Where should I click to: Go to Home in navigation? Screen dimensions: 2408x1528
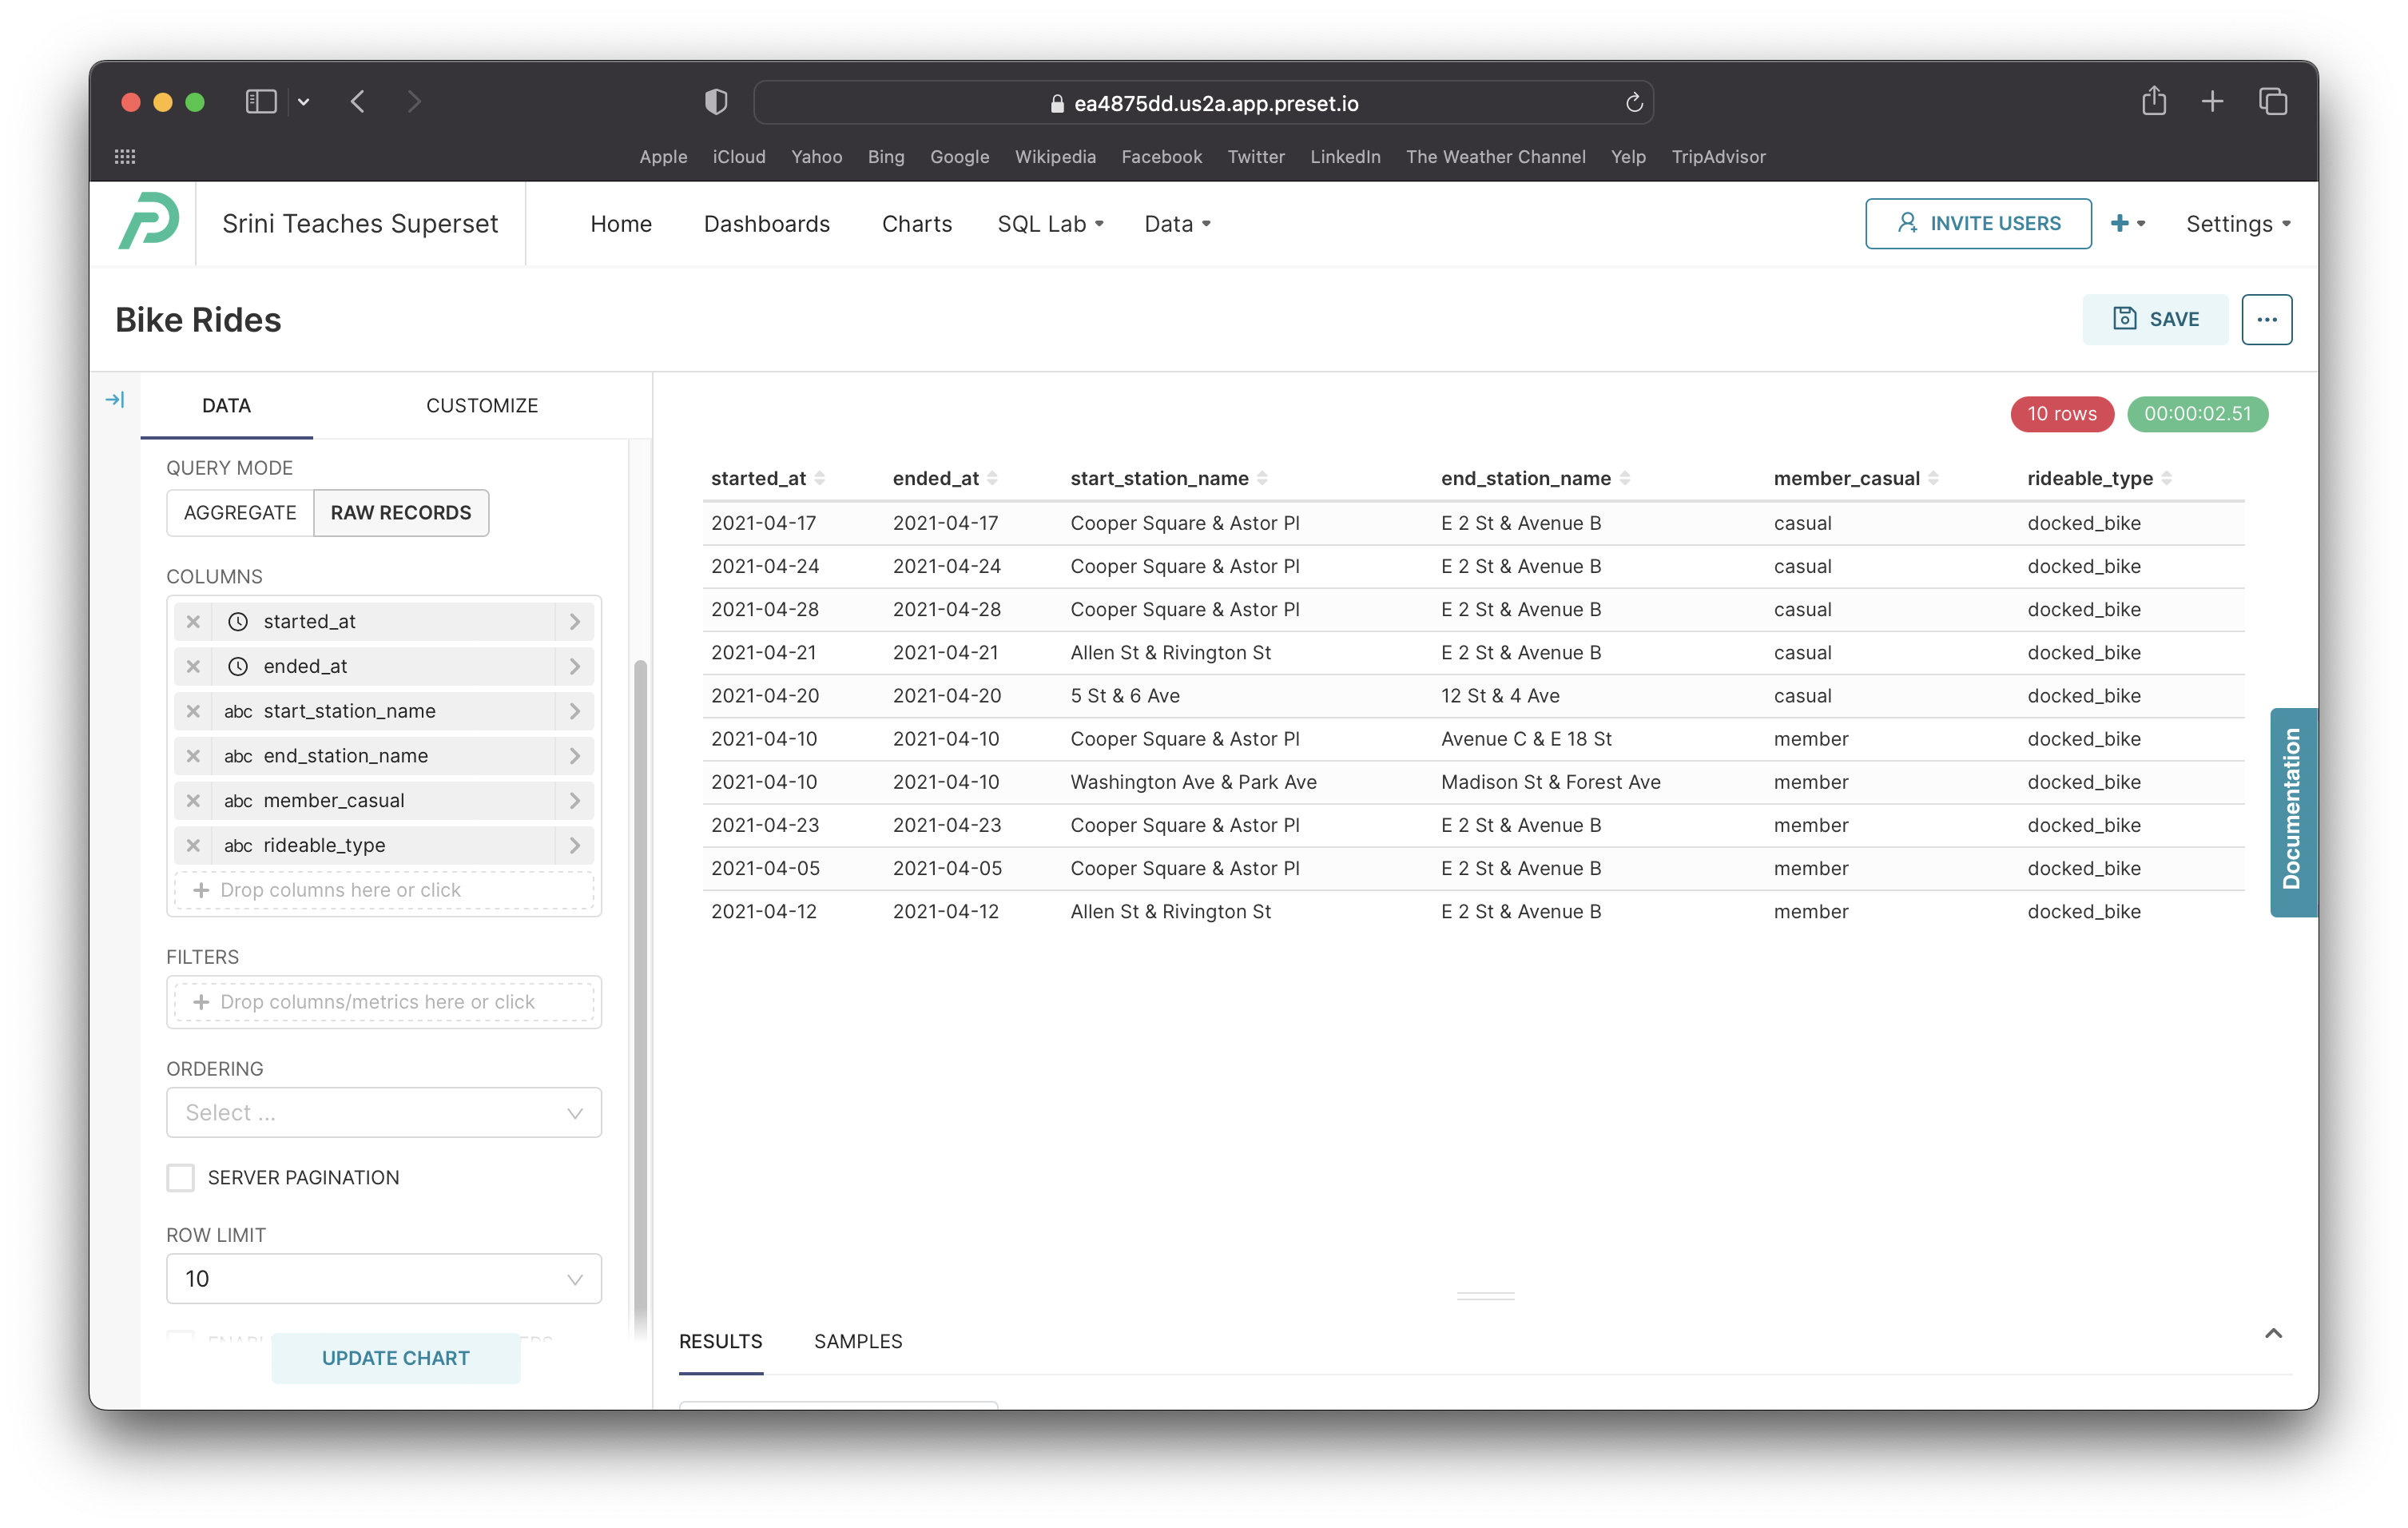[x=621, y=224]
